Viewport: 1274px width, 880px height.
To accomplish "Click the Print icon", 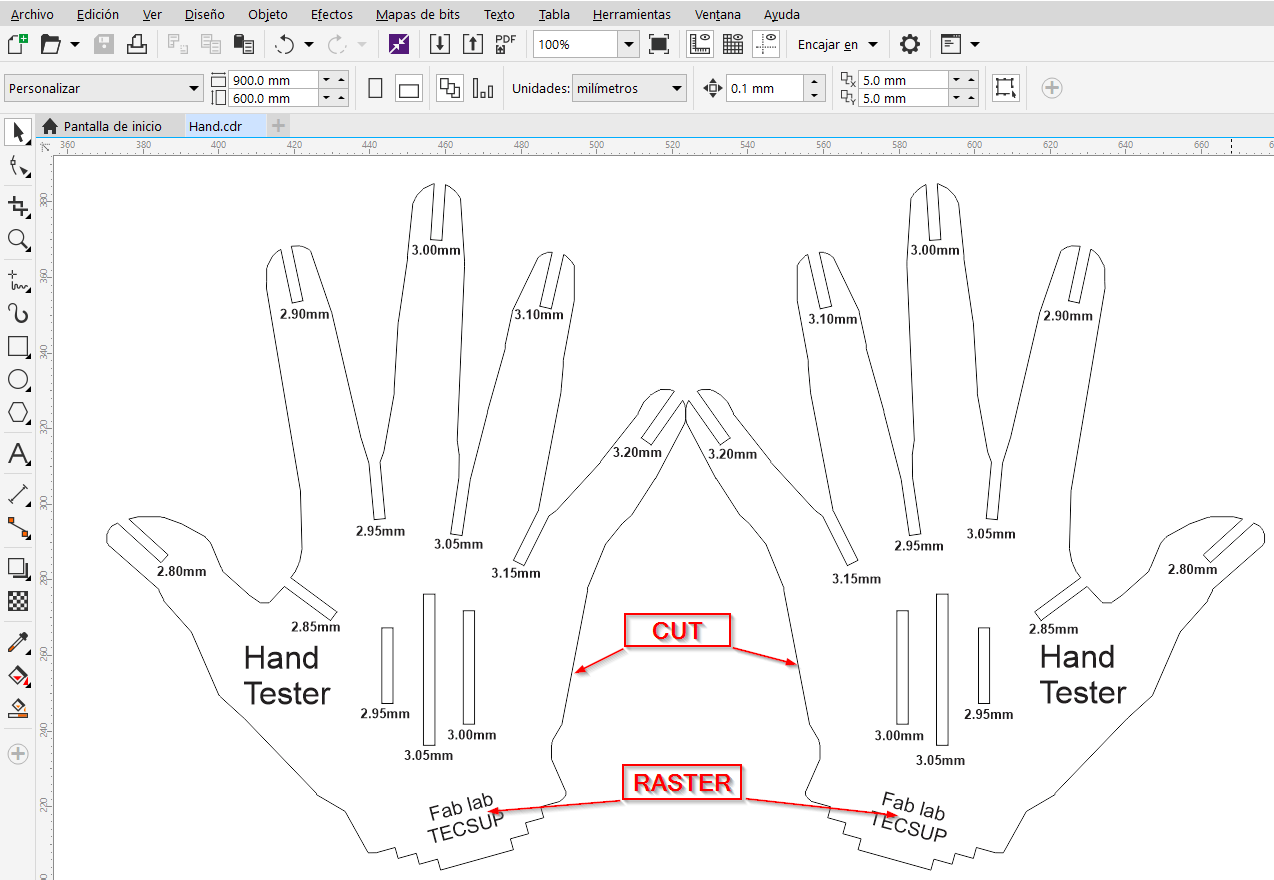I will pos(138,44).
